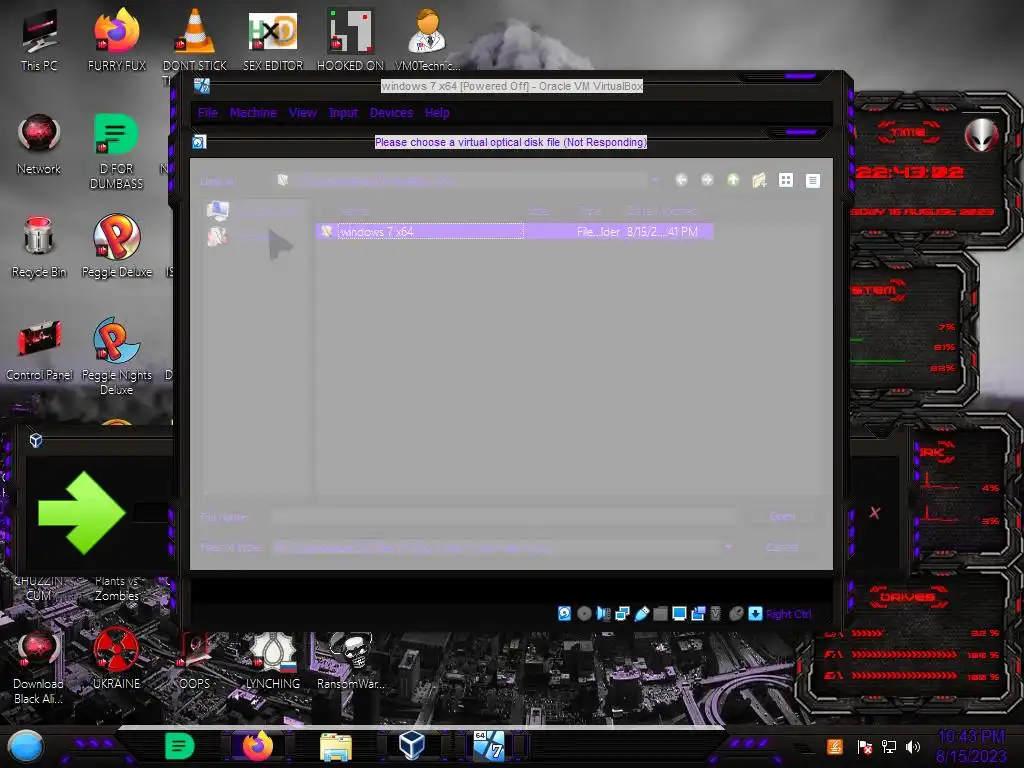Click the green arrow in VirtualBox Manager window
The width and height of the screenshot is (1024, 768).
pyautogui.click(x=81, y=513)
